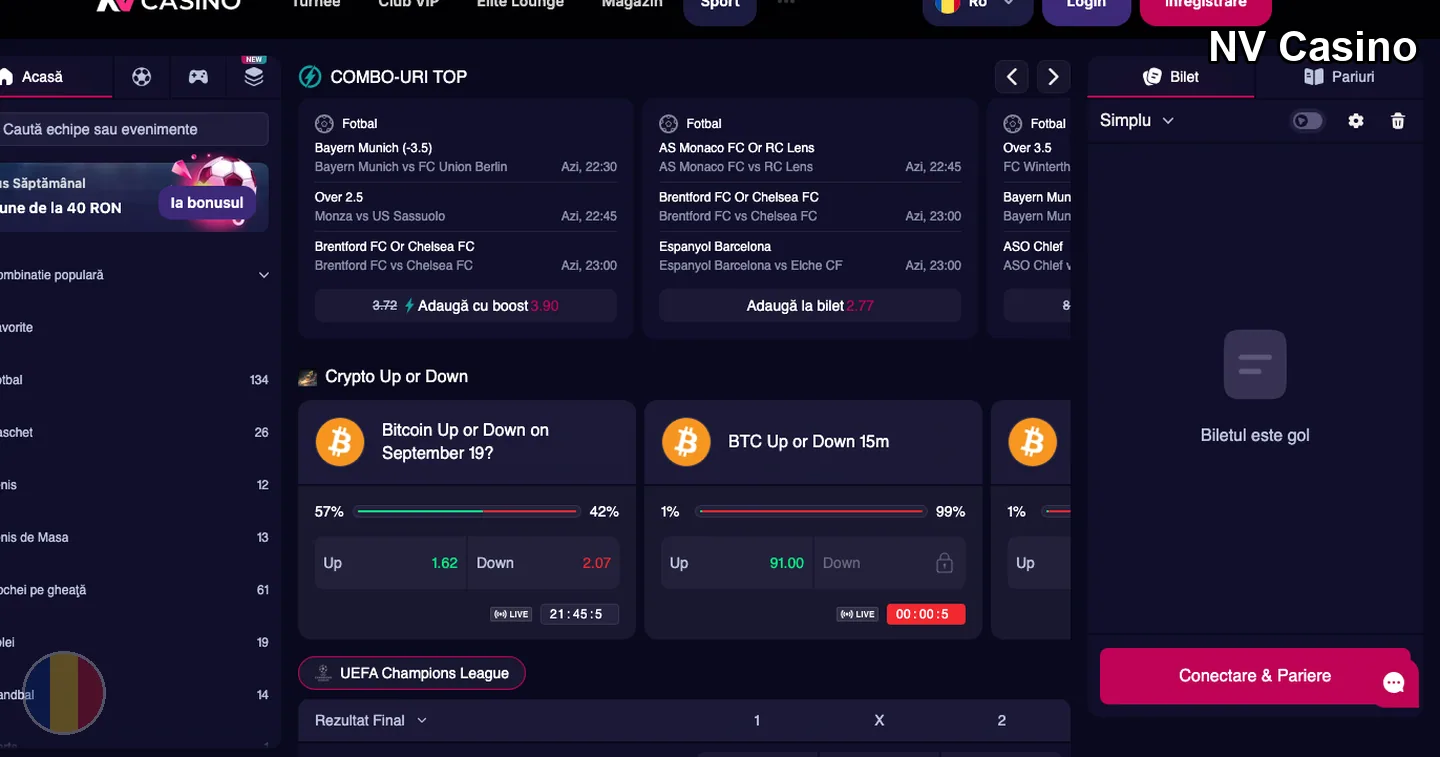Click the LIVE badge beside the red 00:00:5 timer
The height and width of the screenshot is (757, 1440).
857,614
